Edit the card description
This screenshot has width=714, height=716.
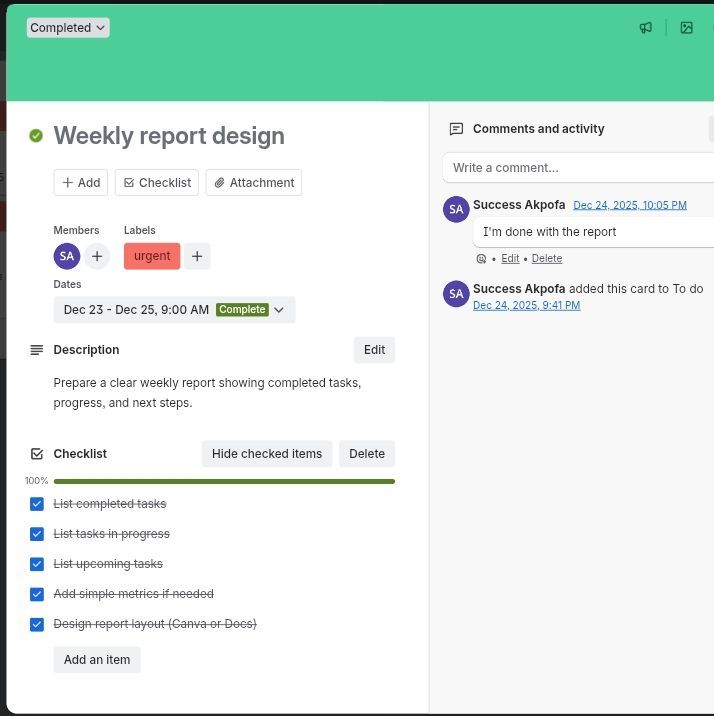coord(374,350)
